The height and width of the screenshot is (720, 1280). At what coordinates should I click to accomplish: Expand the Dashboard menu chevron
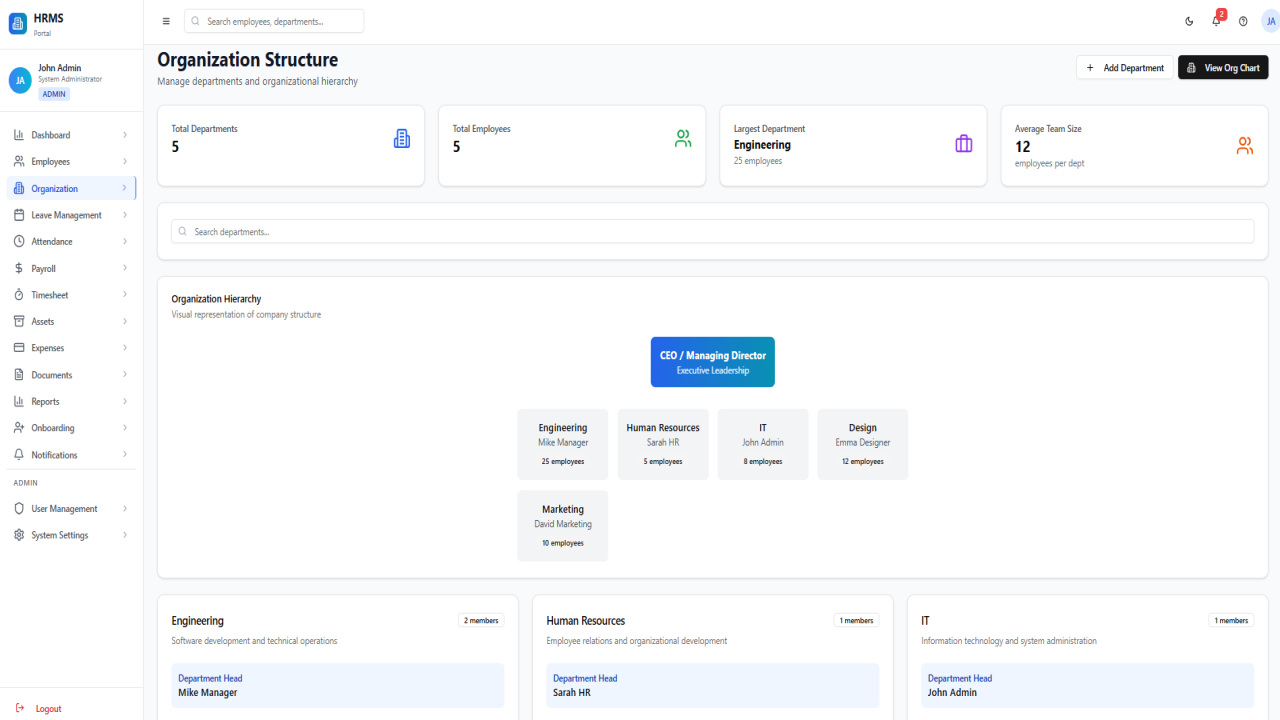[125, 135]
